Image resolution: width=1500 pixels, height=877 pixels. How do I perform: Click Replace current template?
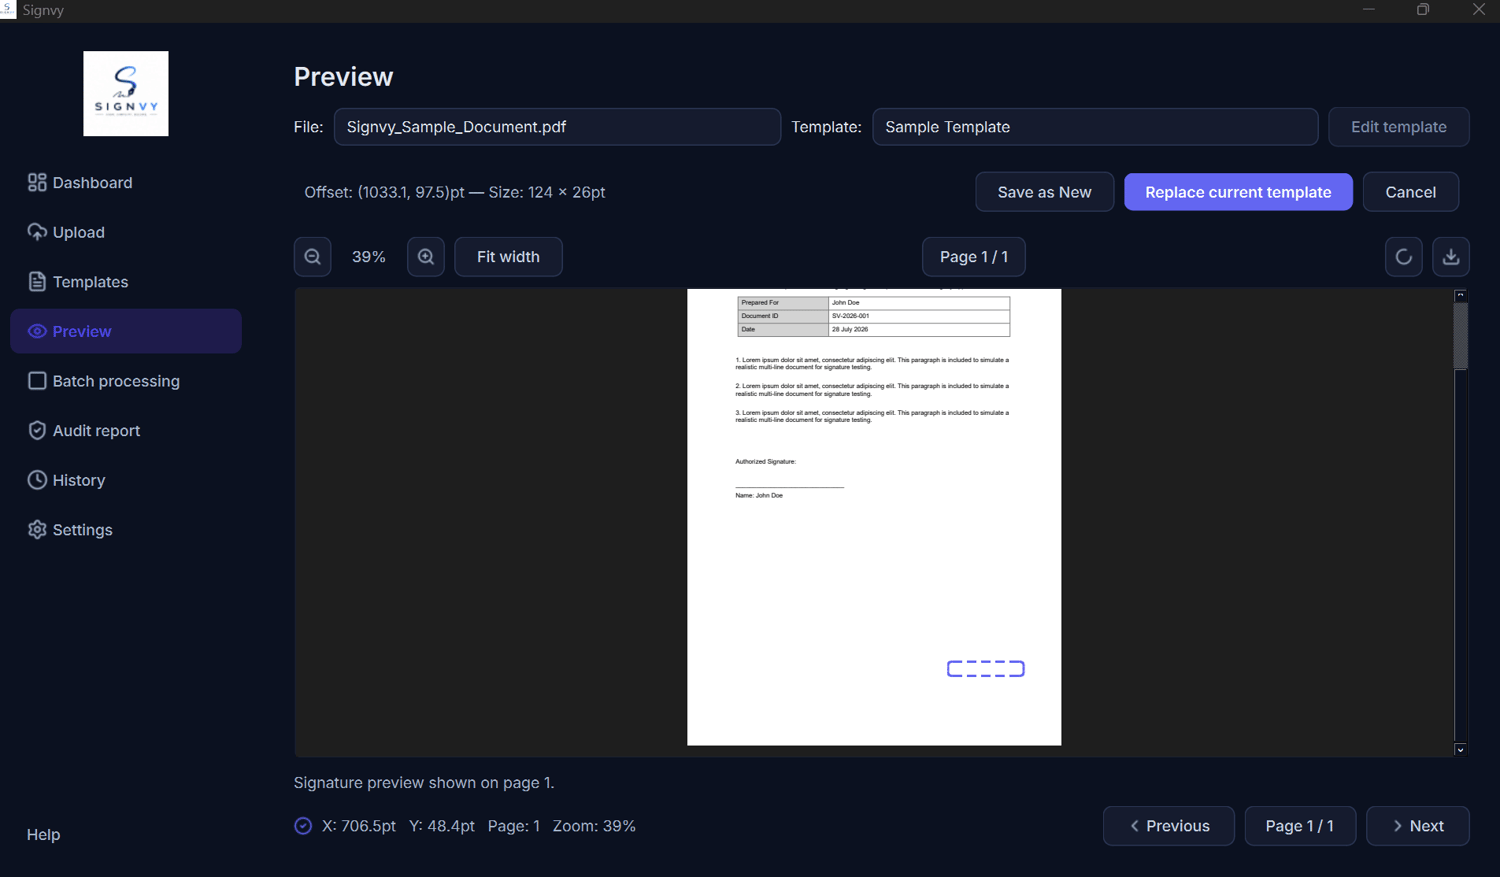(x=1238, y=192)
